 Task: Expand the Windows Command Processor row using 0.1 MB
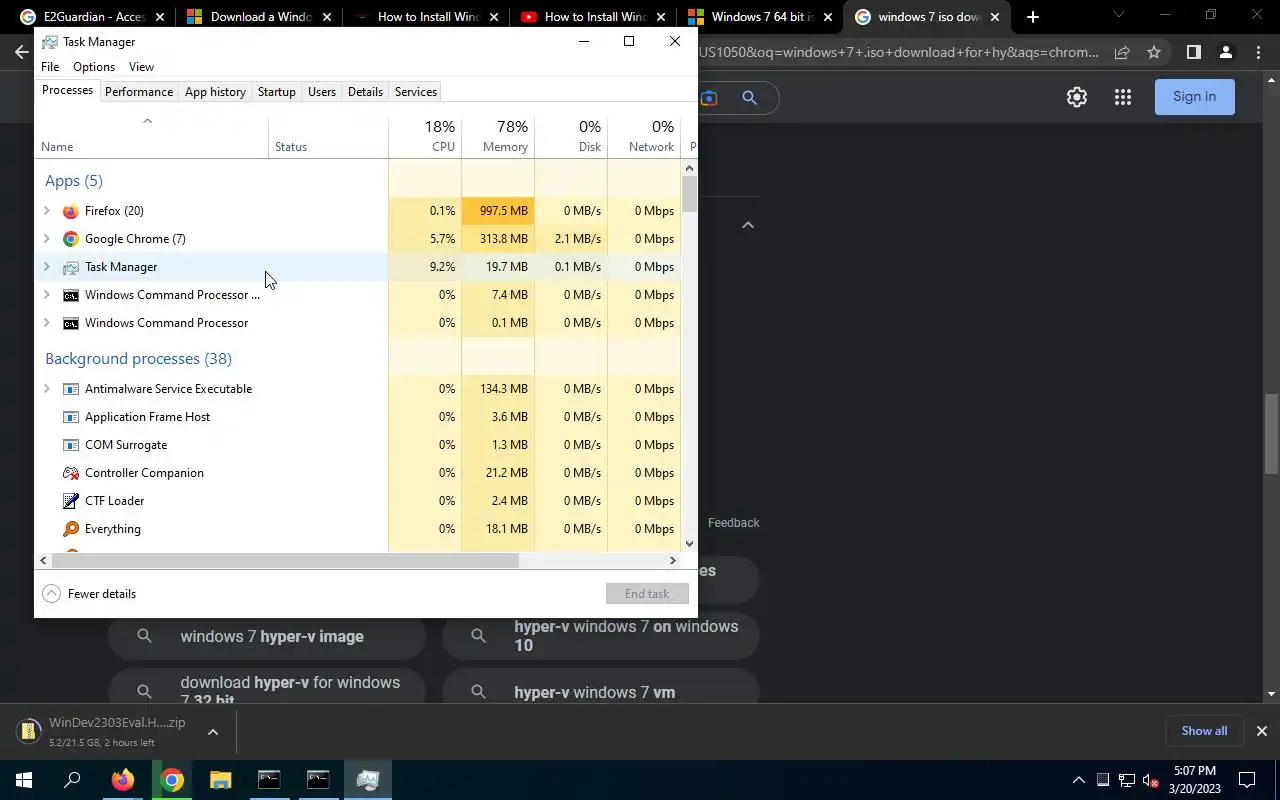[x=46, y=323]
